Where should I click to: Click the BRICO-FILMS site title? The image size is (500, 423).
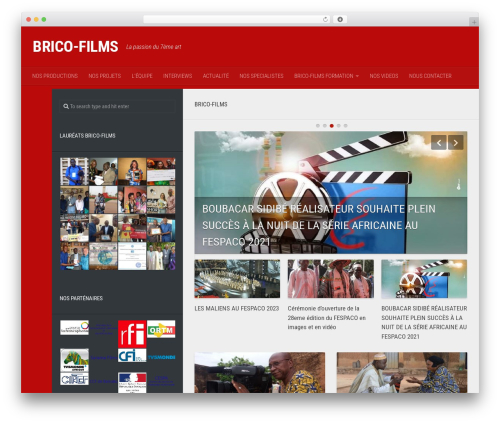pos(75,47)
